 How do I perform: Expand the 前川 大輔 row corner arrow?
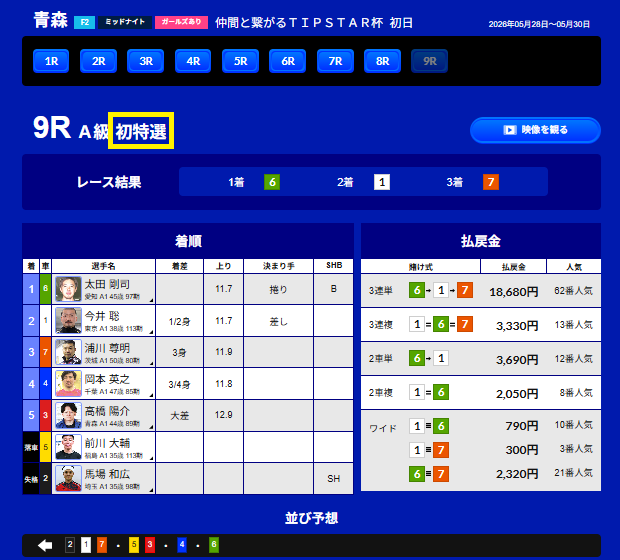pos(151,458)
